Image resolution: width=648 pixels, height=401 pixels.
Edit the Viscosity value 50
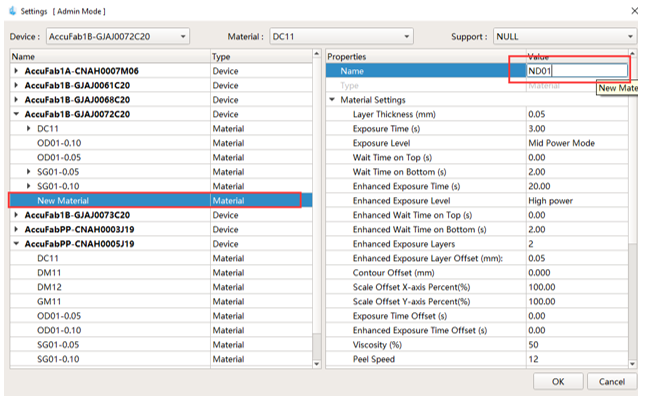(x=577, y=344)
